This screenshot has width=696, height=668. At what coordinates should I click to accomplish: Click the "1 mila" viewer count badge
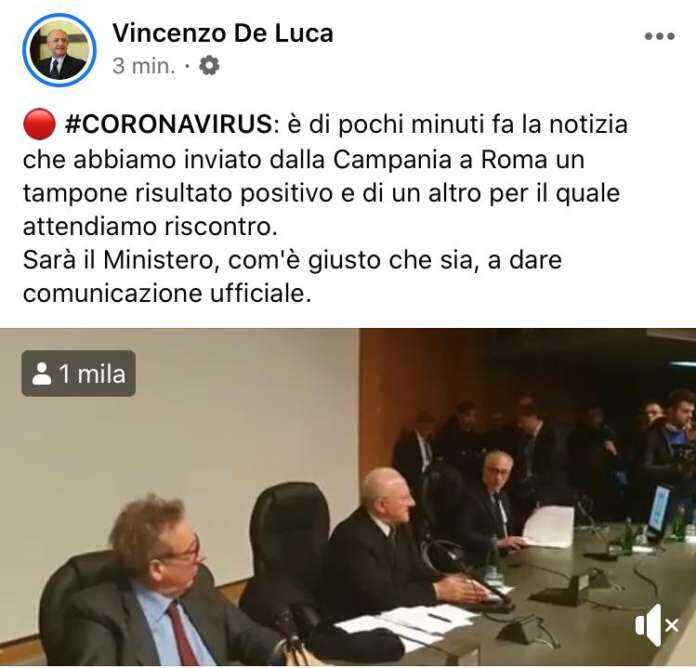pyautogui.click(x=79, y=373)
